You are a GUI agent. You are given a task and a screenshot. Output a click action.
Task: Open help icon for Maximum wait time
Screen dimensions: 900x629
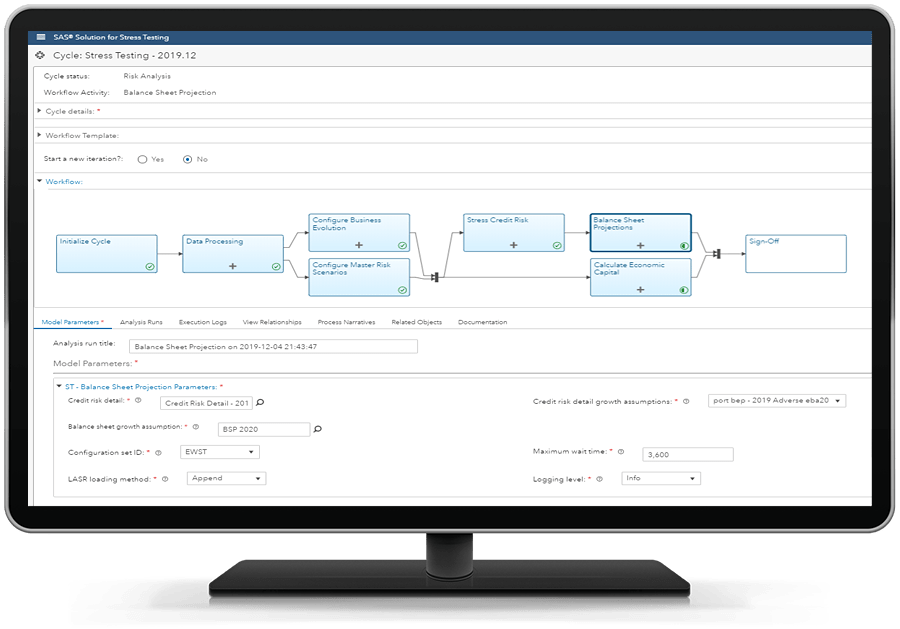click(621, 452)
